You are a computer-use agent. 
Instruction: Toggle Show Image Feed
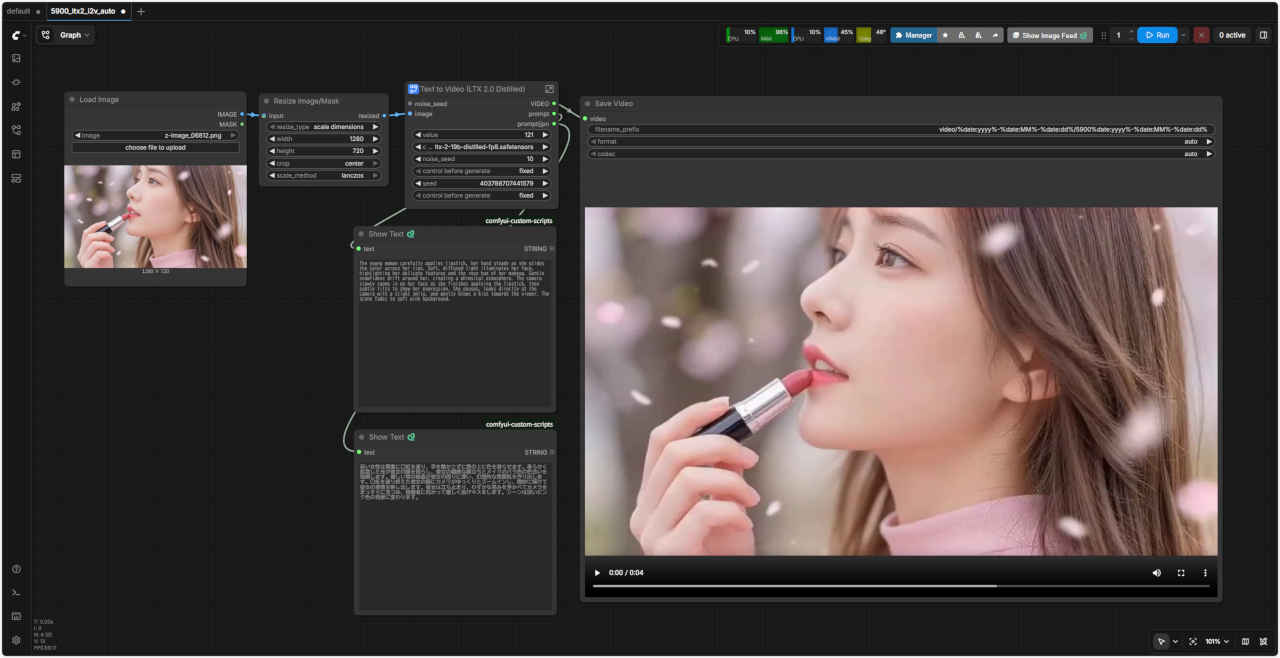tap(1049, 35)
